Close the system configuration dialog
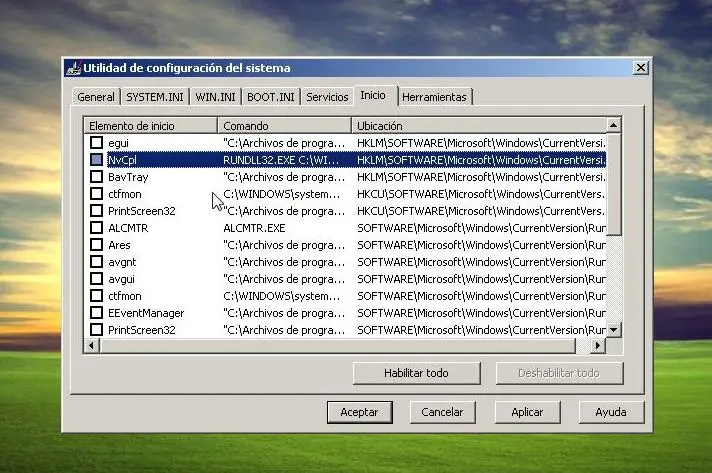Screen dimensions: 712x473 (640, 68)
